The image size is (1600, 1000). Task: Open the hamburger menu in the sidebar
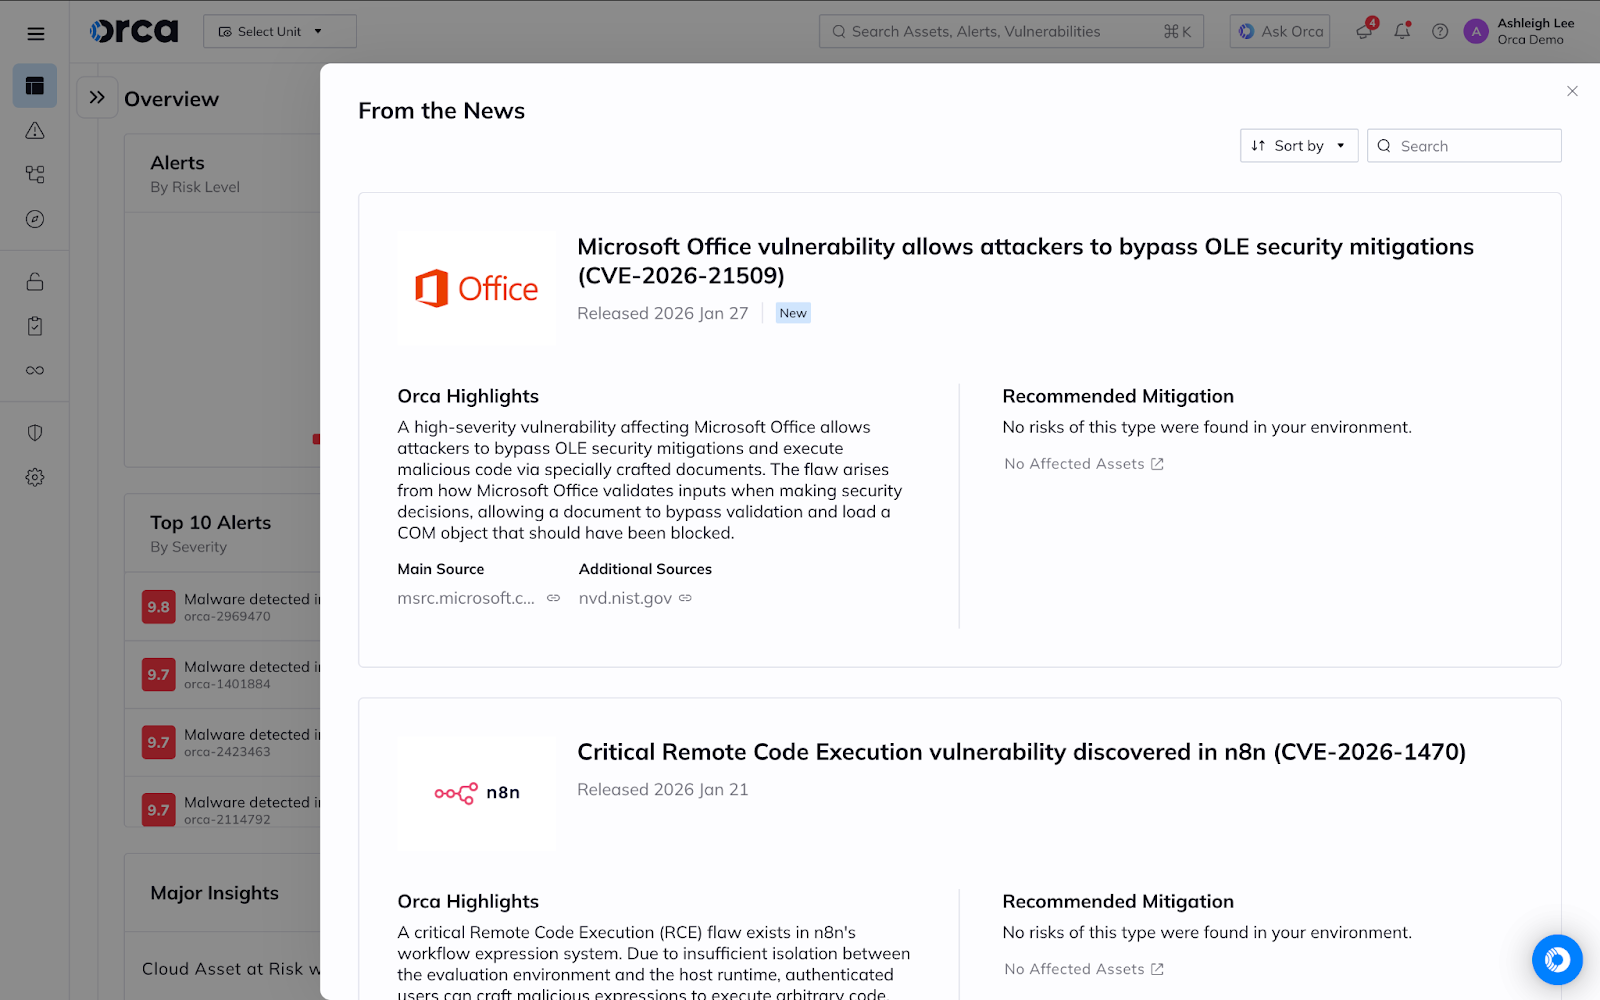click(x=35, y=34)
